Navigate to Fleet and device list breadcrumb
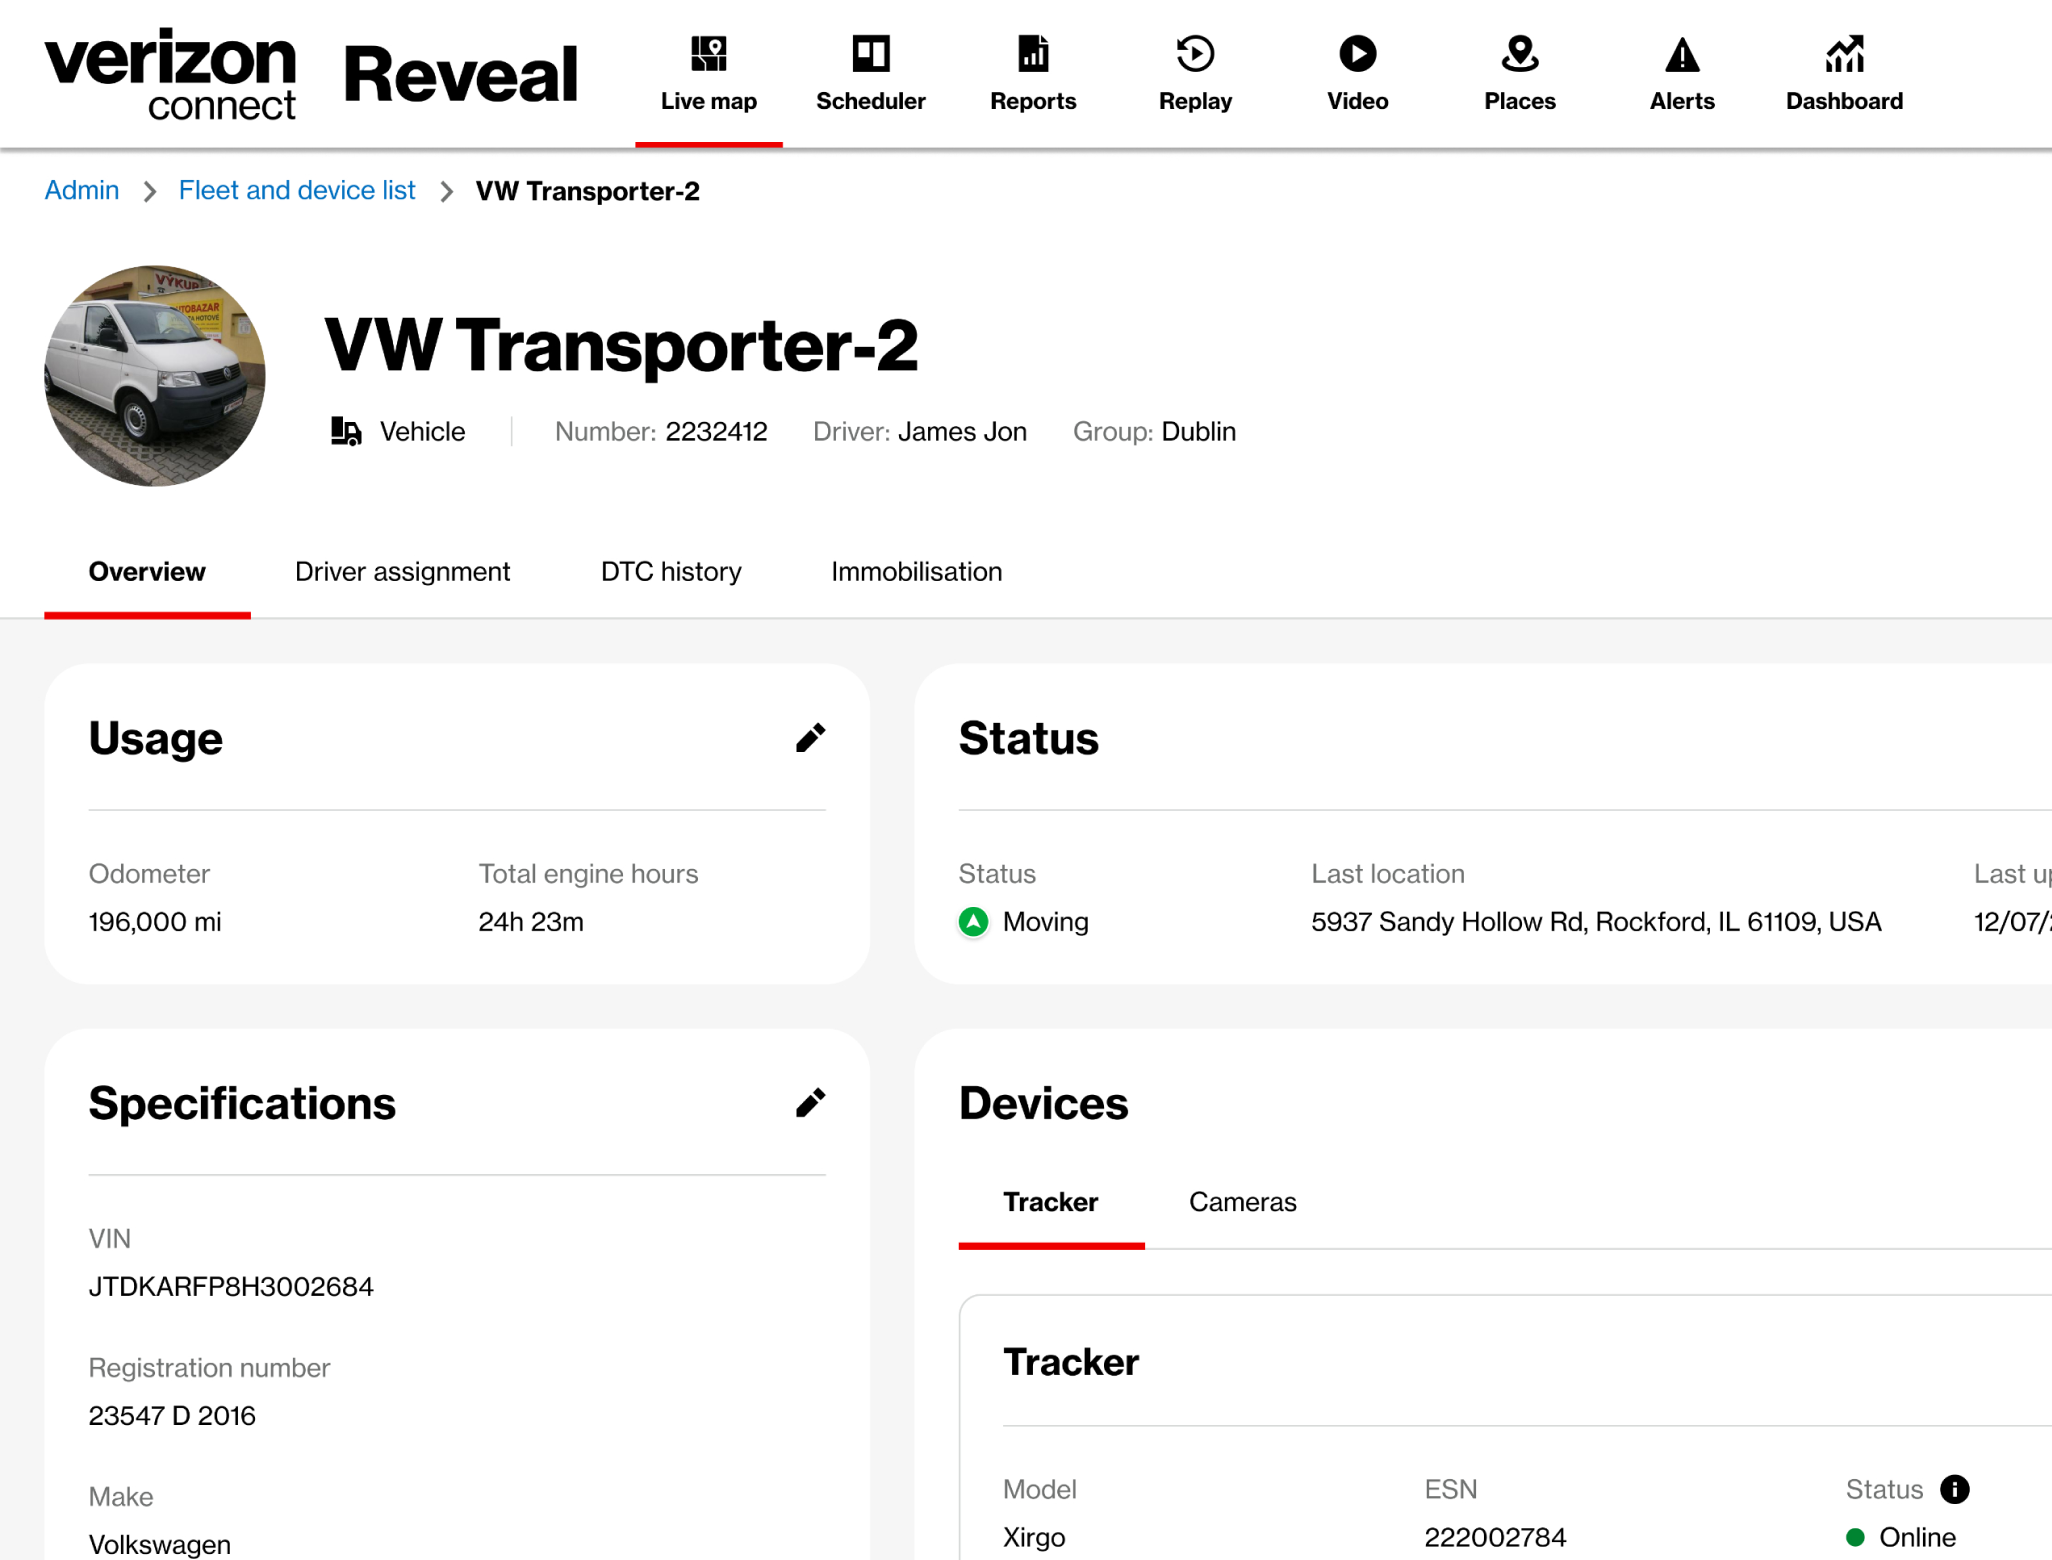Image resolution: width=2052 pixels, height=1560 pixels. [x=297, y=189]
